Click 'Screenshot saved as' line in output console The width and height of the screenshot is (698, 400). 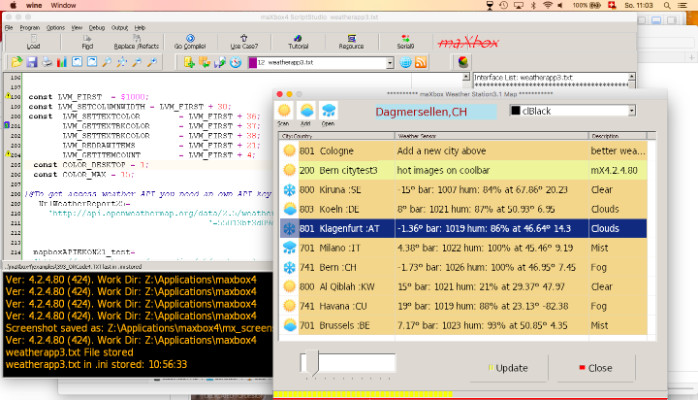pyautogui.click(x=138, y=328)
